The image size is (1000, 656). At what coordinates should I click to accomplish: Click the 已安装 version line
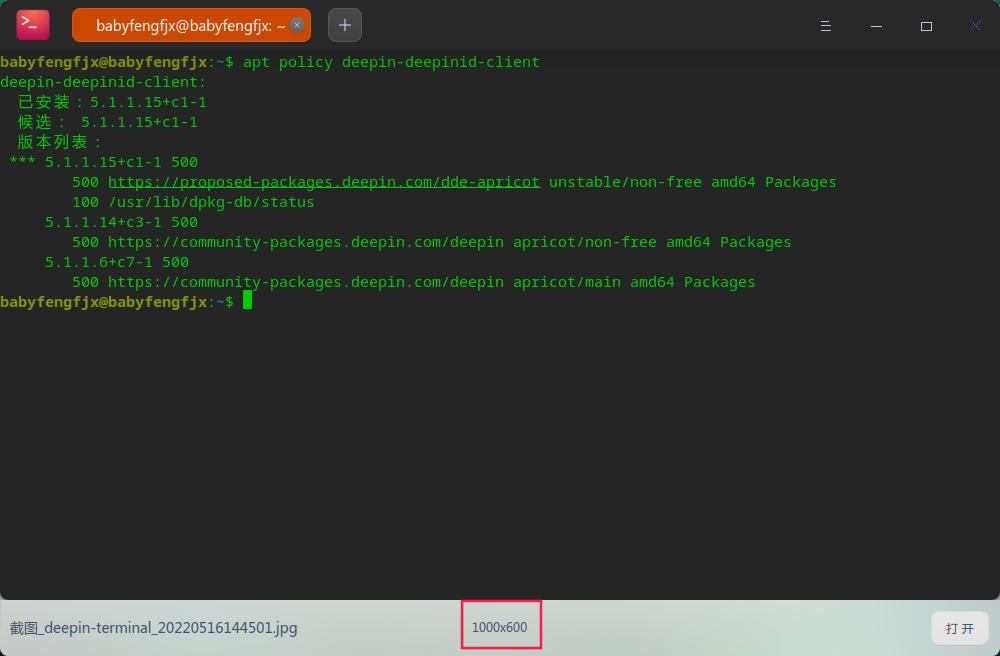(x=112, y=102)
